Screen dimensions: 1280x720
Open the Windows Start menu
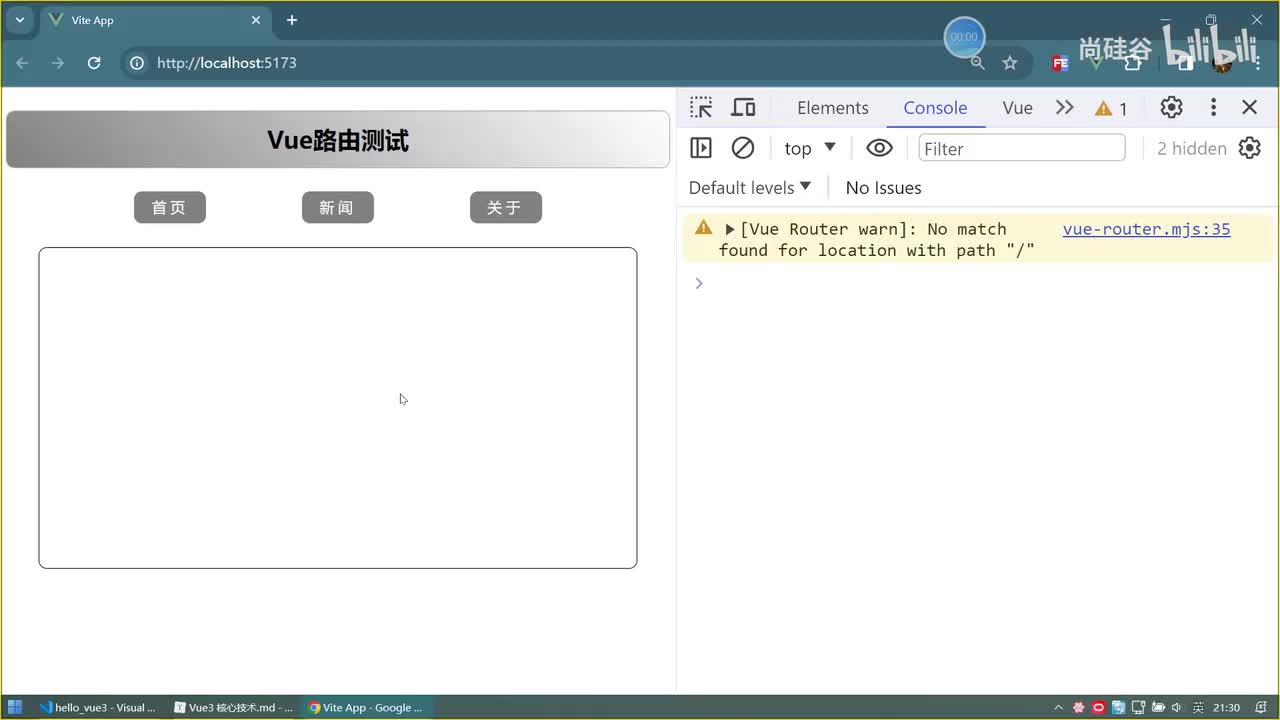(x=15, y=707)
